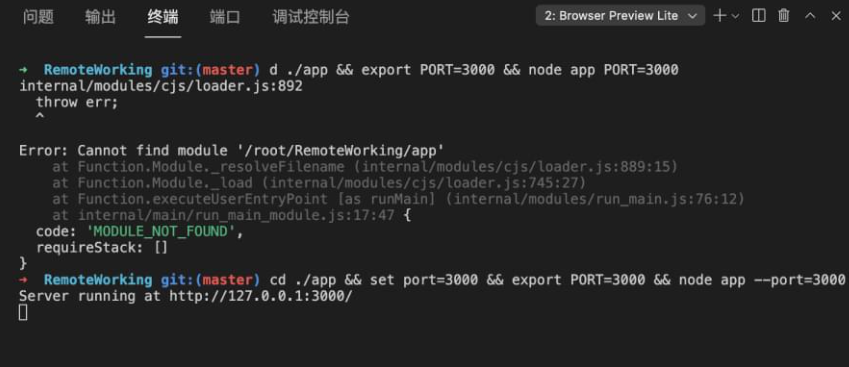The height and width of the screenshot is (367, 849).
Task: Split the terminal with split icon
Action: 759,16
